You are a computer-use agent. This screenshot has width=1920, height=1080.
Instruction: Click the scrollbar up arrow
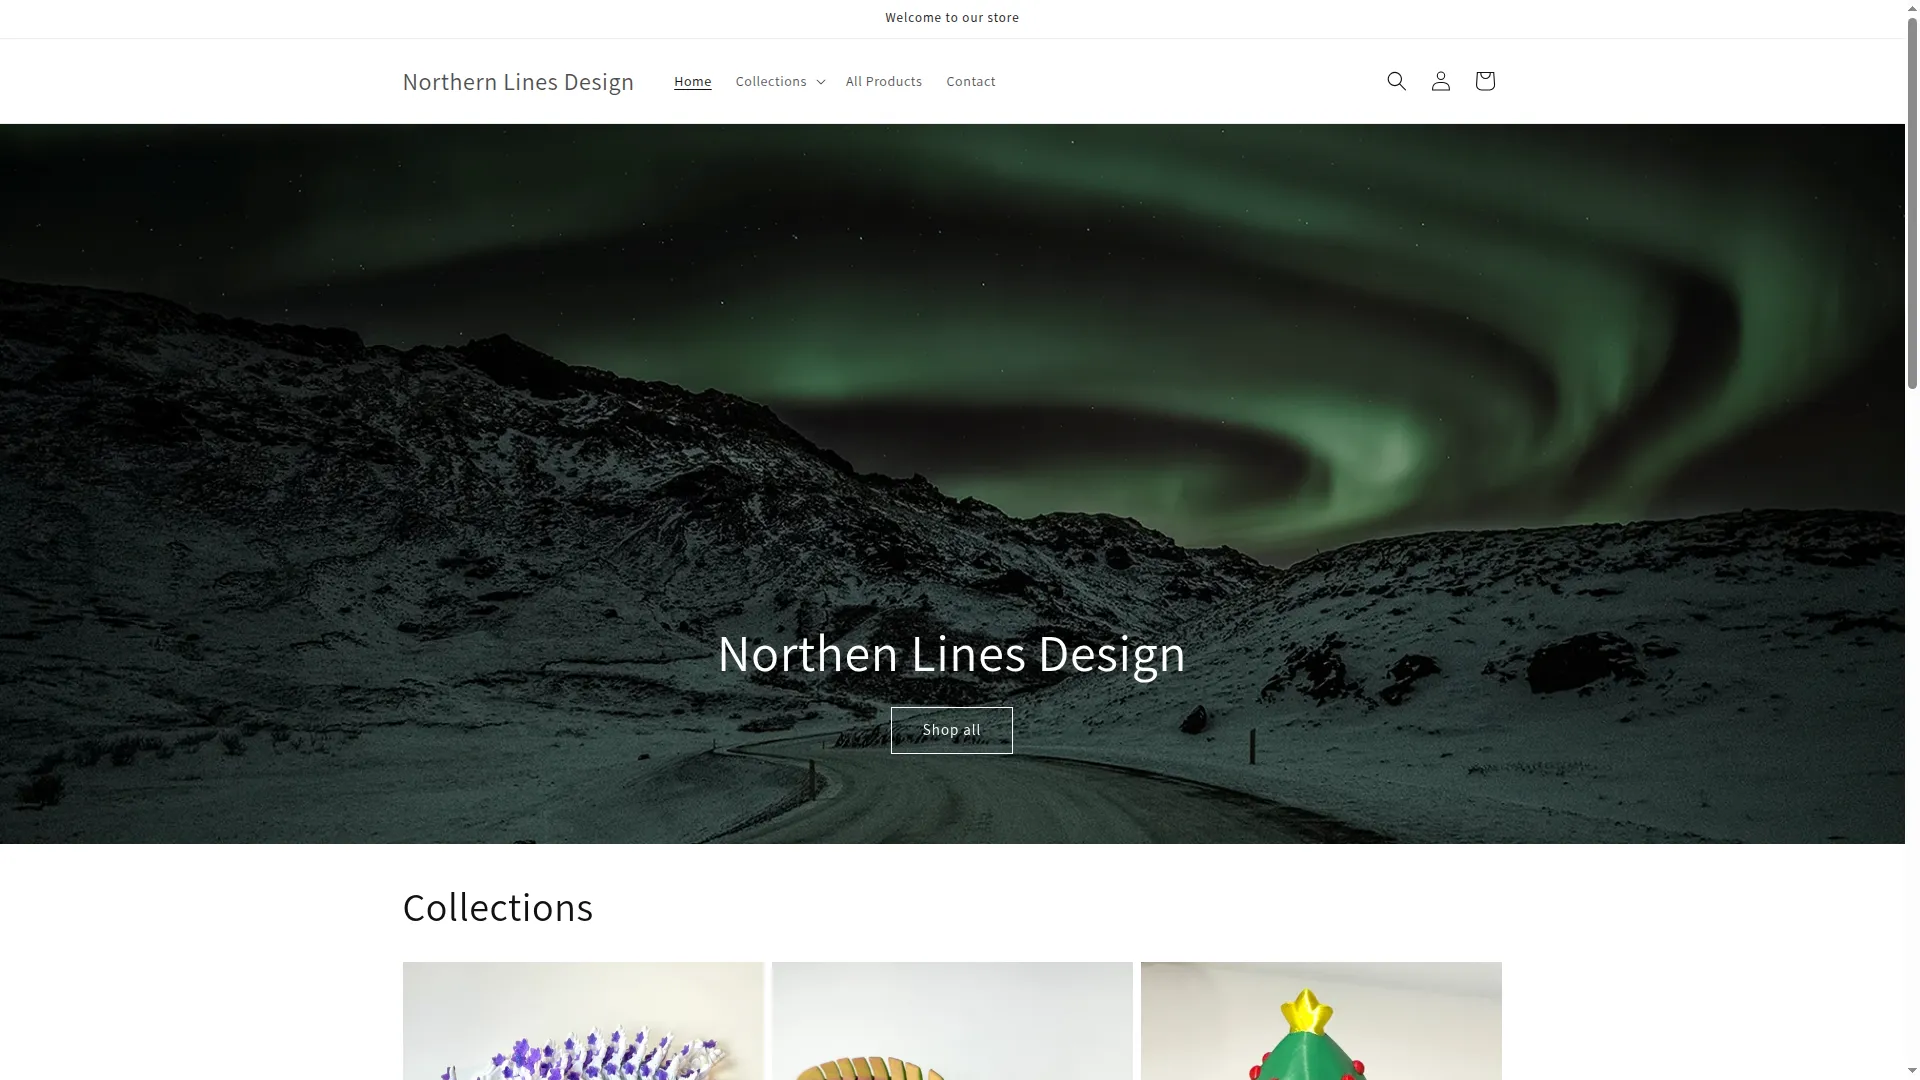pyautogui.click(x=1912, y=7)
